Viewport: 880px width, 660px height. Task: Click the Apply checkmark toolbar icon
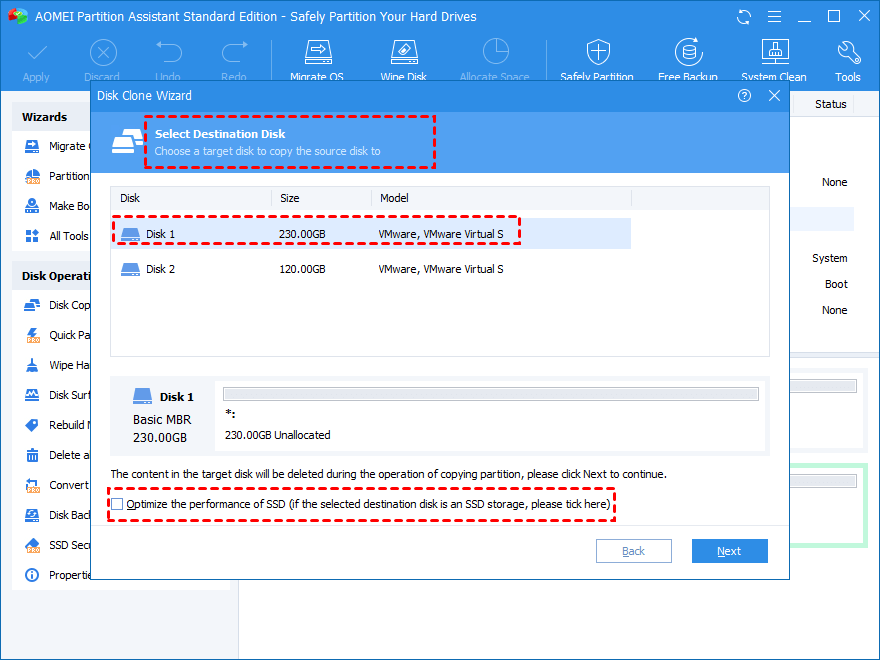click(36, 53)
